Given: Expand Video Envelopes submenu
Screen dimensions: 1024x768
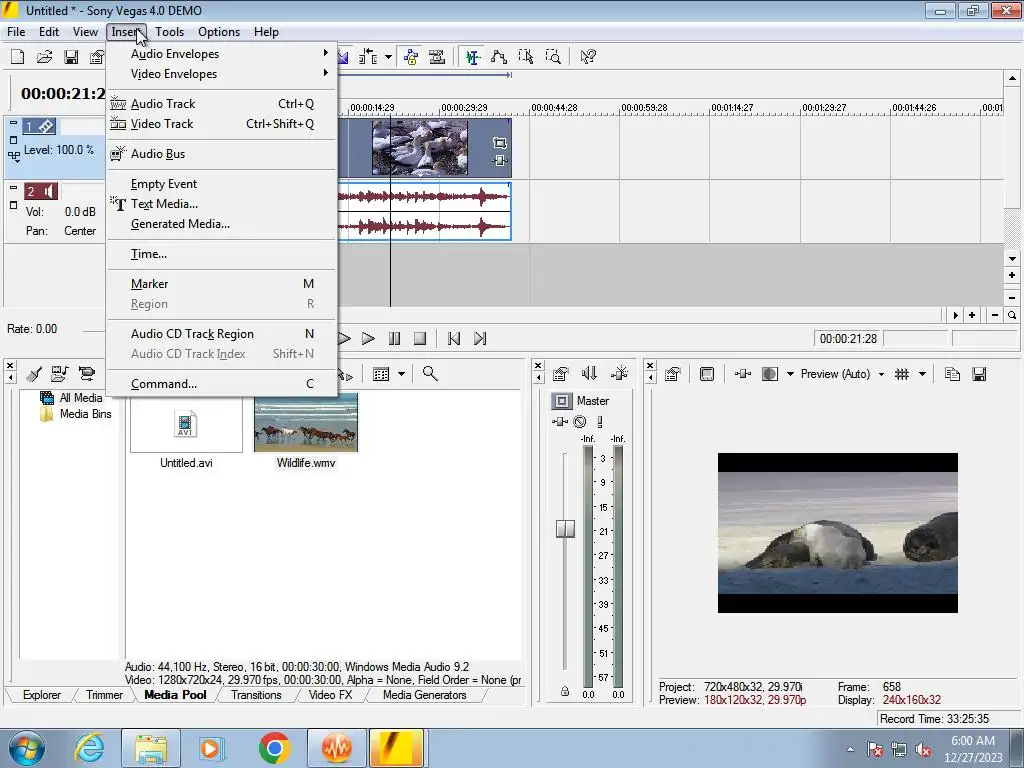Looking at the screenshot, I should 222,74.
